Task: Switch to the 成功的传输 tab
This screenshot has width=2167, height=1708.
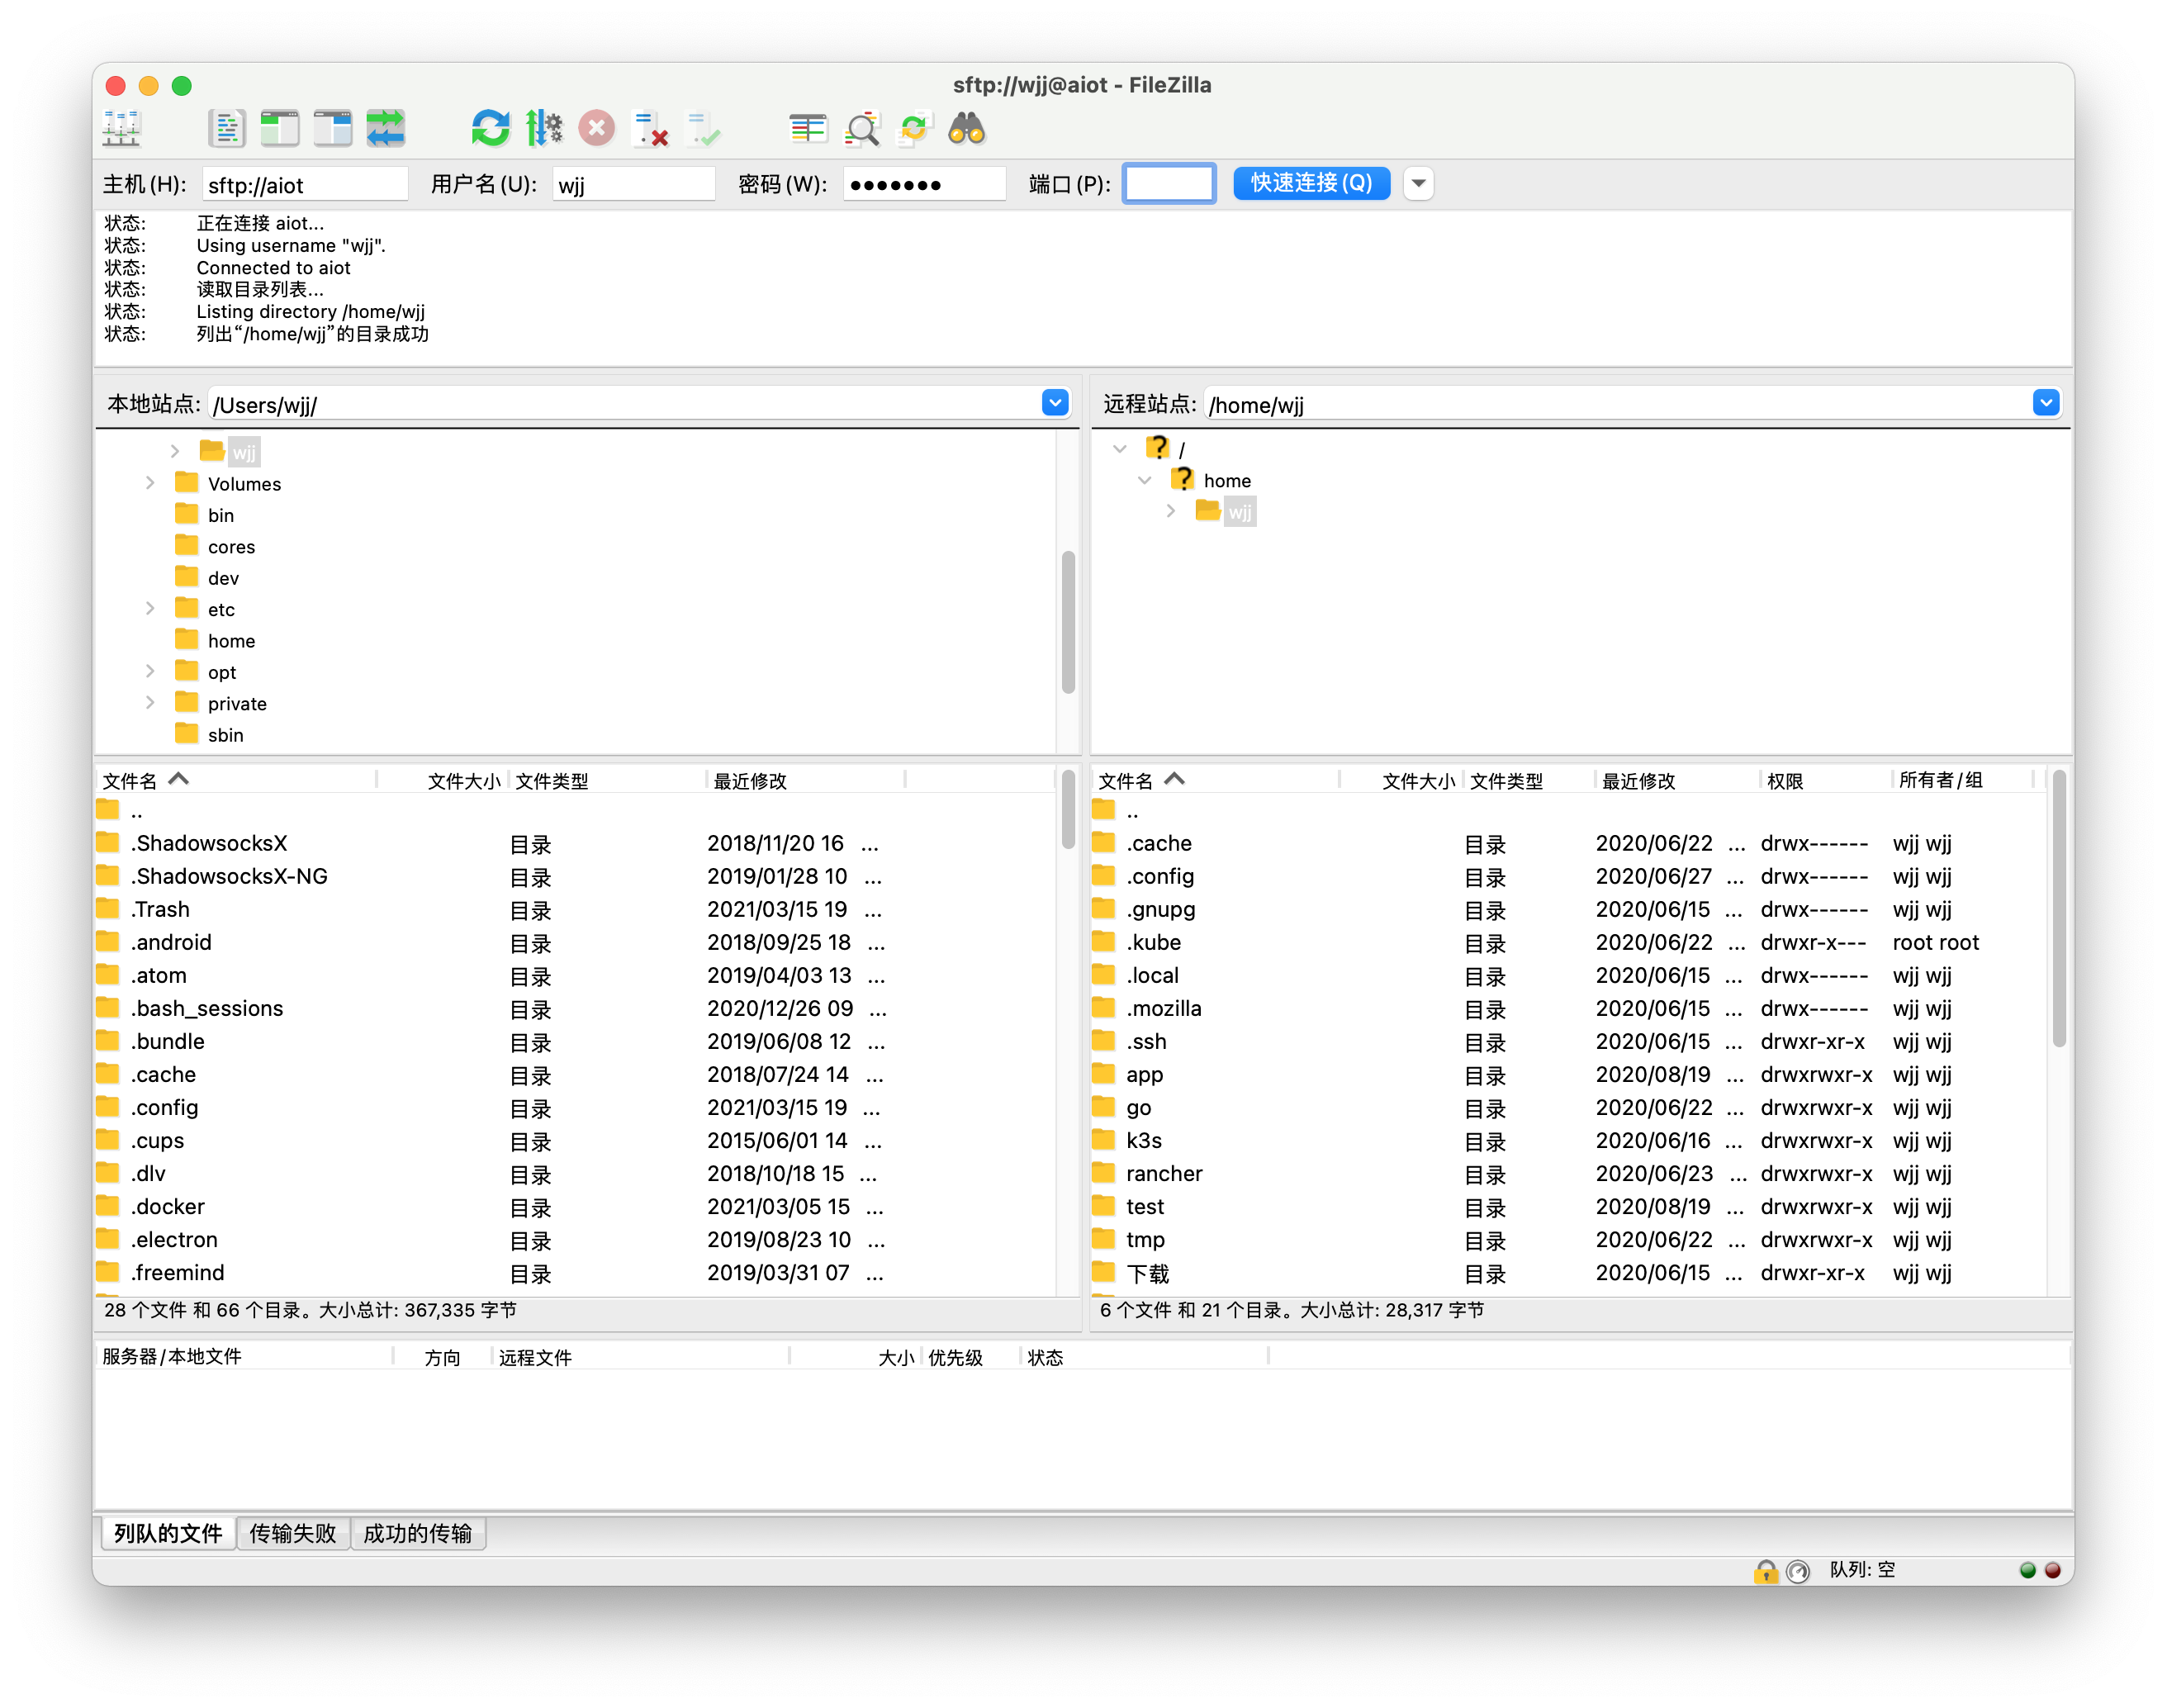Action: pyautogui.click(x=417, y=1533)
